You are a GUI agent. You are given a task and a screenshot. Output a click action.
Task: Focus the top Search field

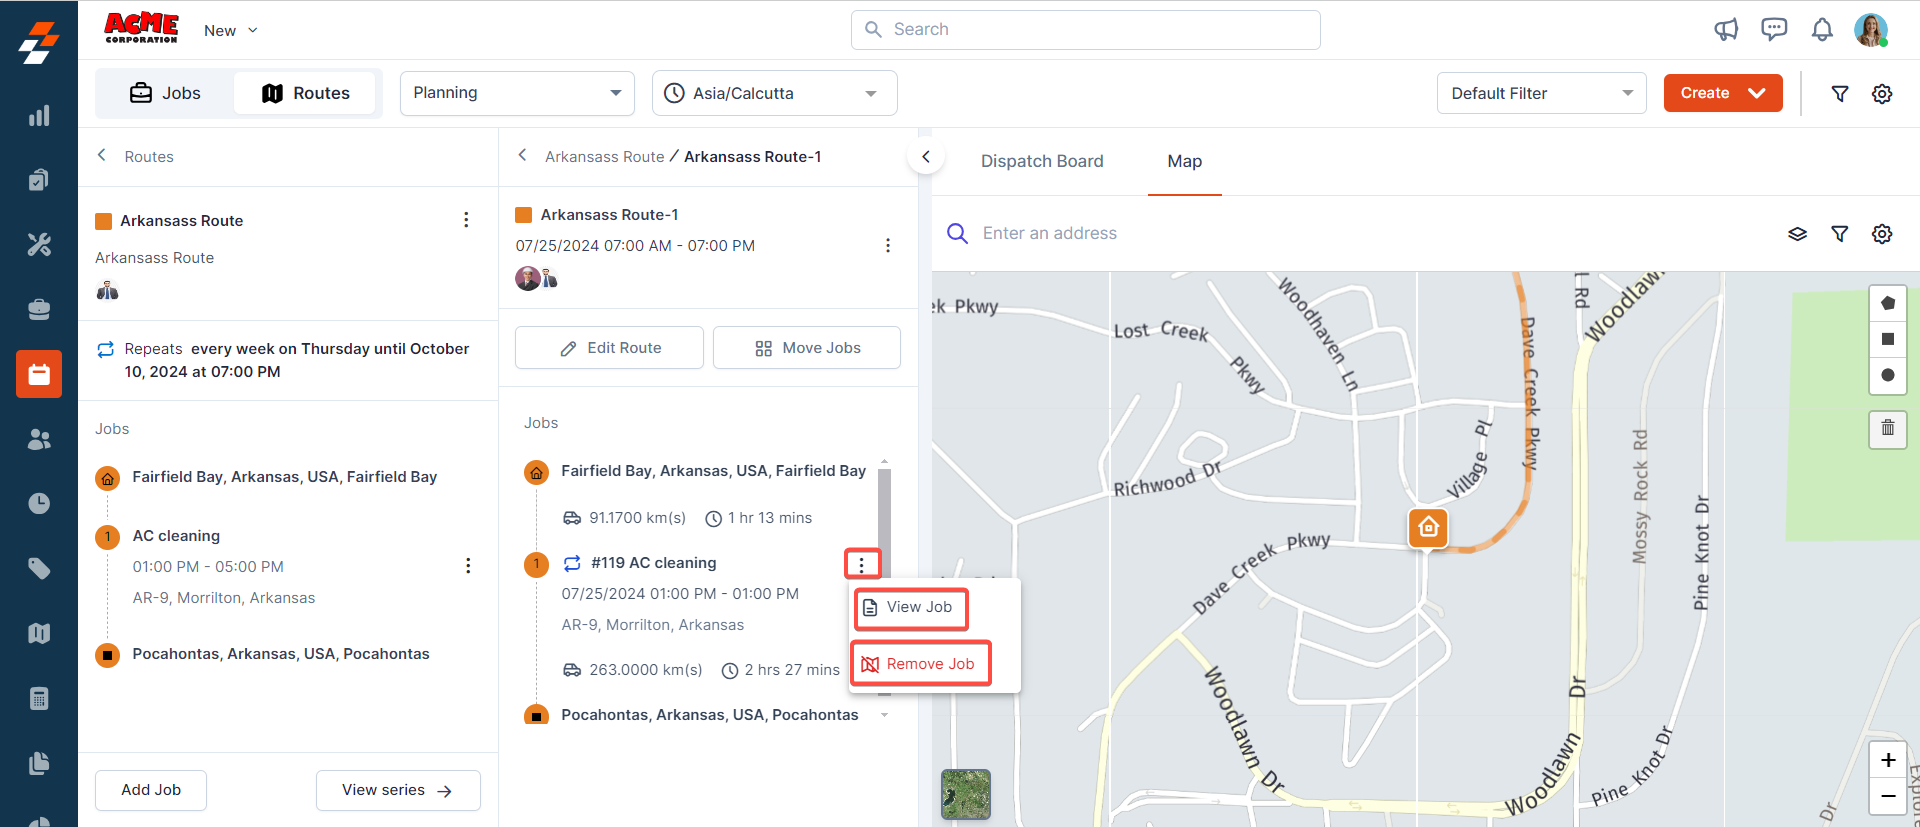coord(1085,30)
